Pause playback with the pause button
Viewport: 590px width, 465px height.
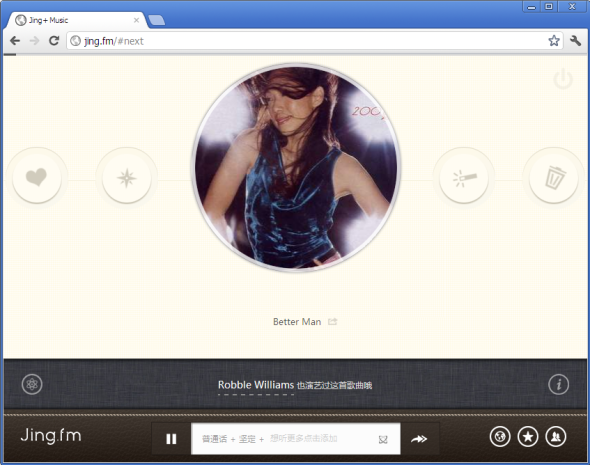pos(171,439)
